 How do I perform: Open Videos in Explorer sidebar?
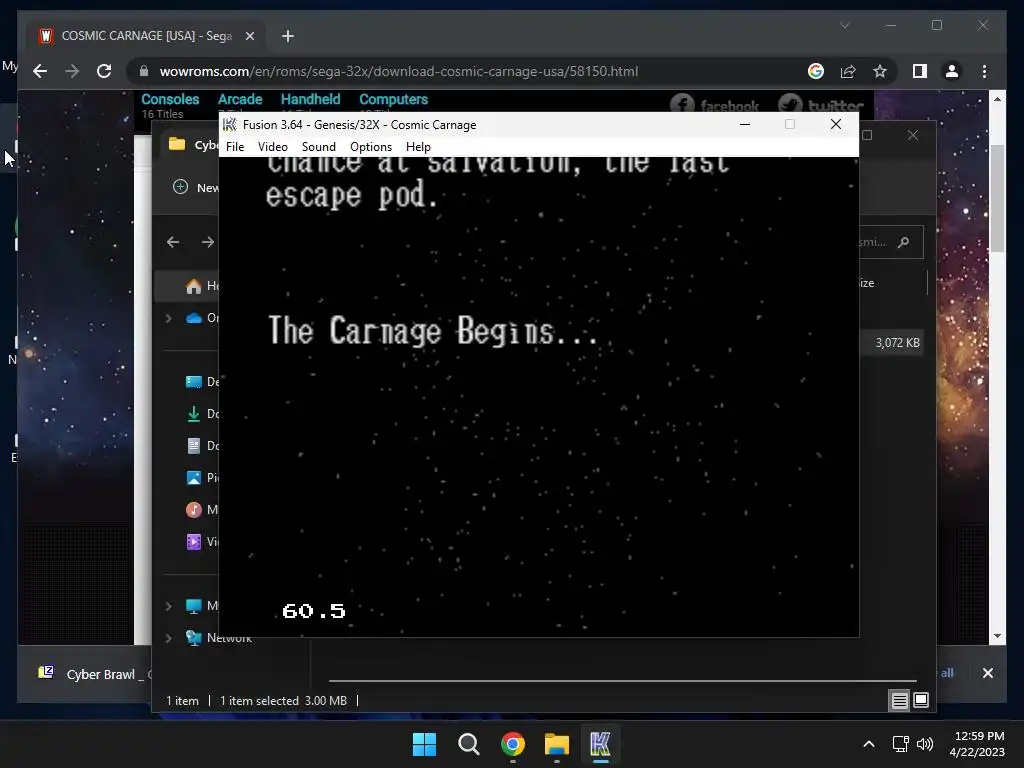[x=201, y=541]
